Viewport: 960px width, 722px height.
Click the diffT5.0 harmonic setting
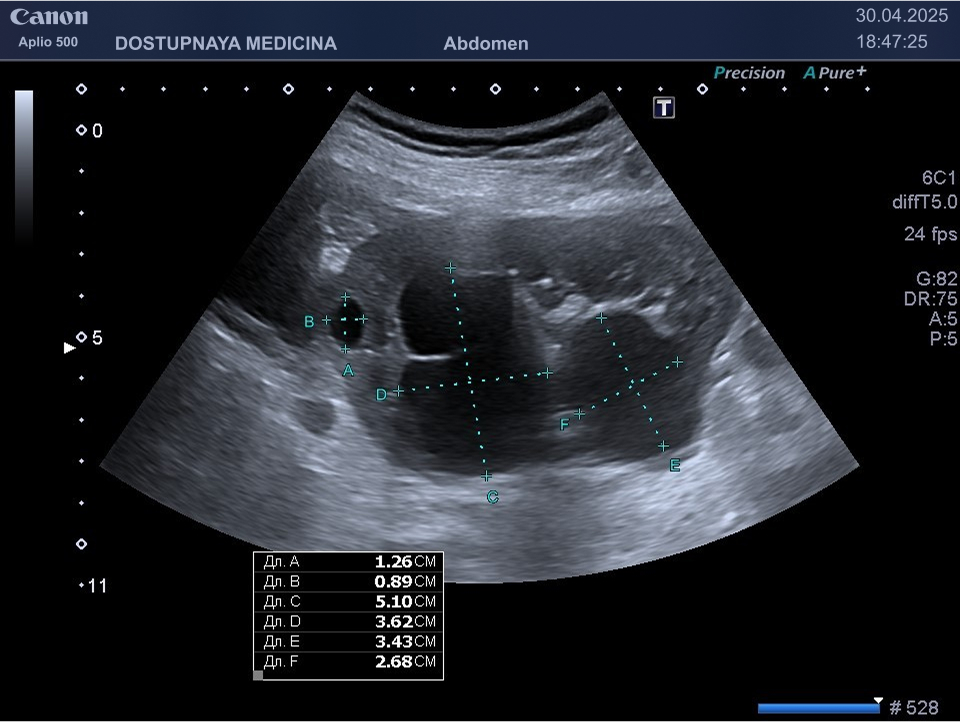pos(924,202)
